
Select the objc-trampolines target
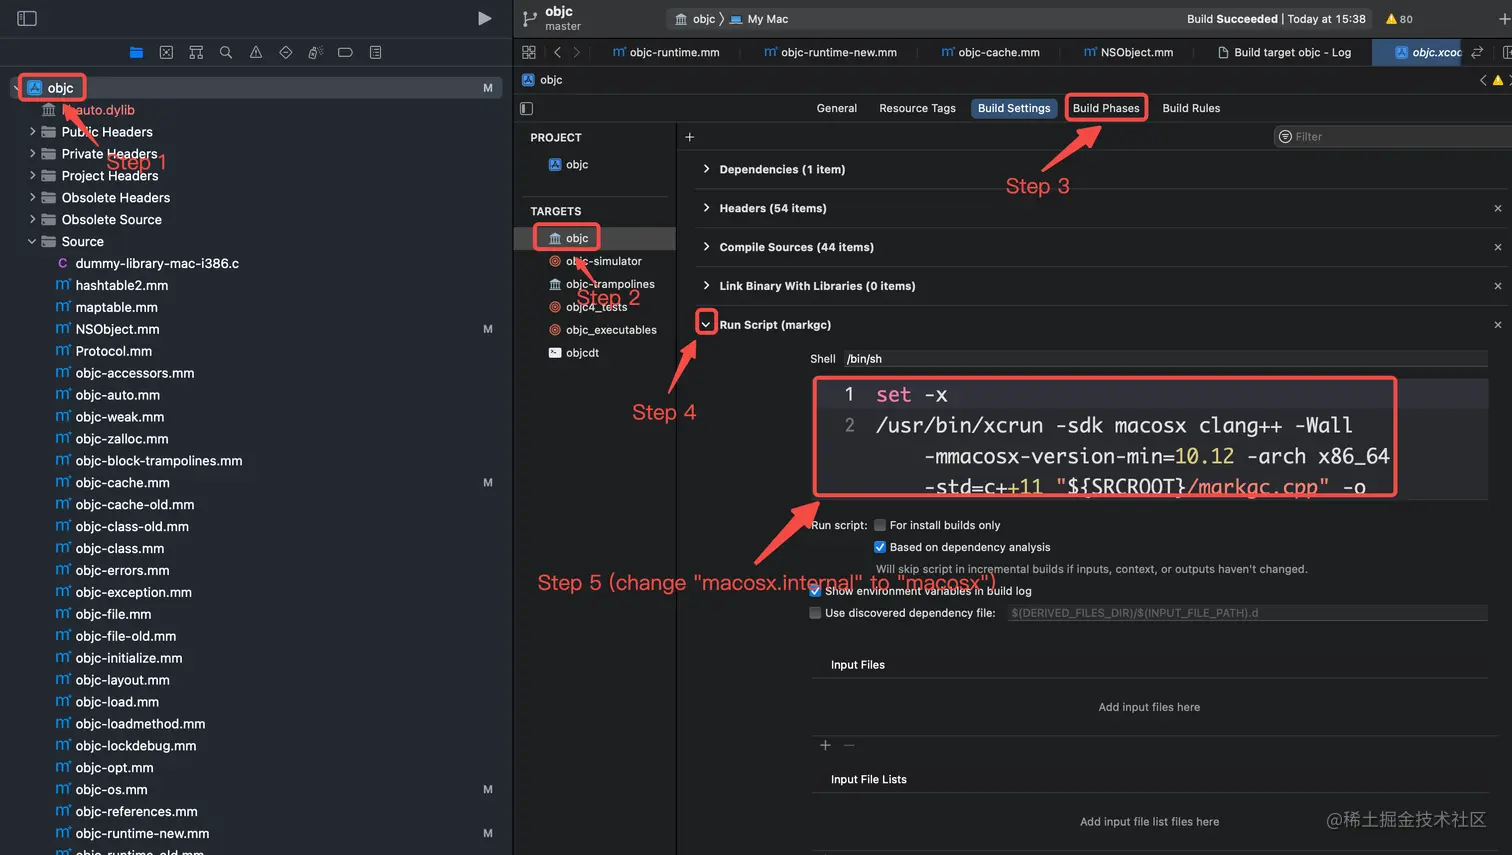601,284
